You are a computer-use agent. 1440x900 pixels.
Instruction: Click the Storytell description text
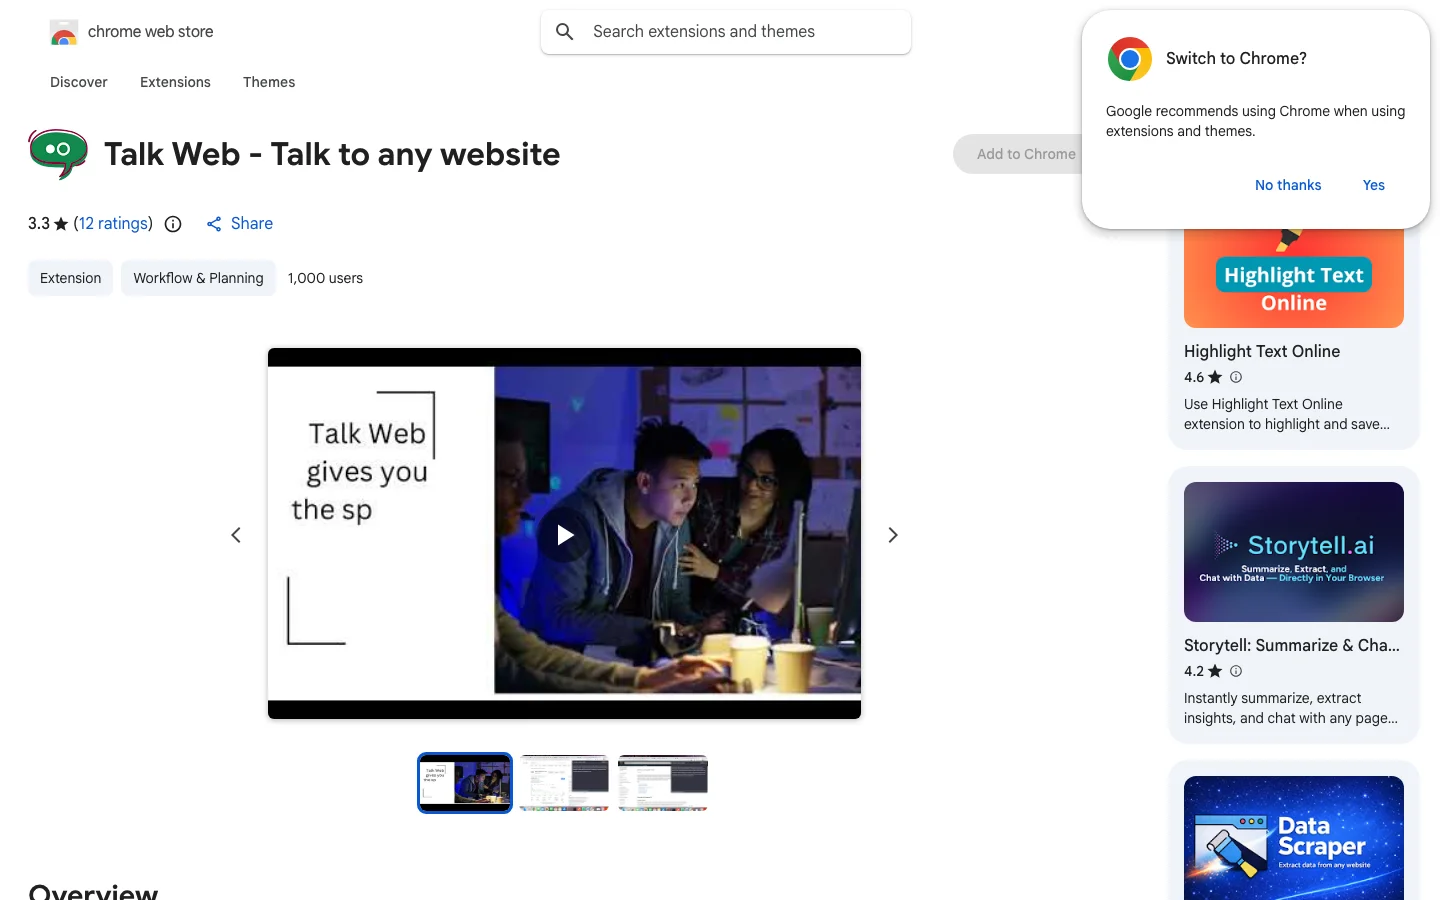1291,708
